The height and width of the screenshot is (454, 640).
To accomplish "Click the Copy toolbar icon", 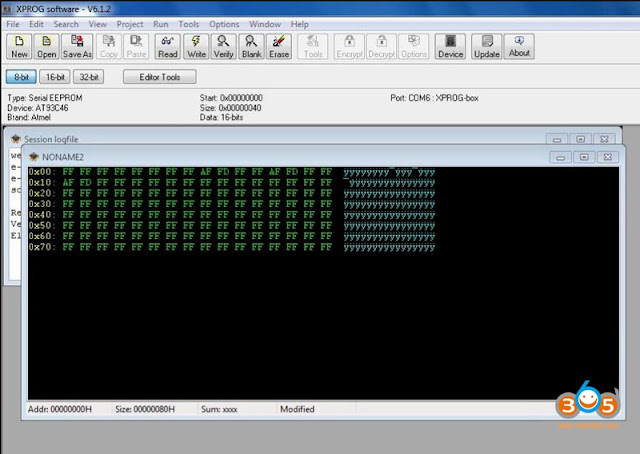I will coord(109,47).
